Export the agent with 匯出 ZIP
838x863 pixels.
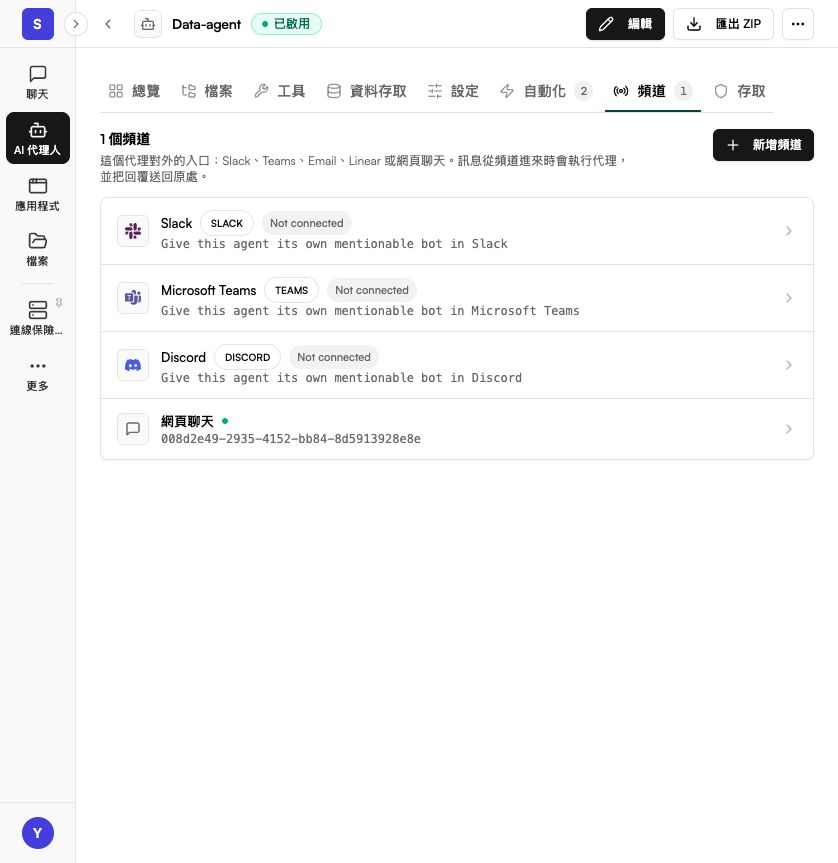(x=724, y=24)
